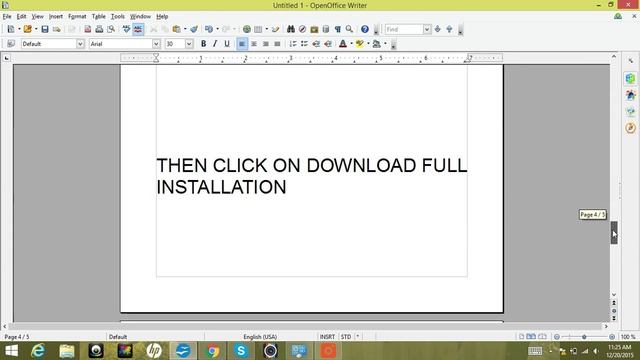640x360 pixels.
Task: Open sidebar Navigator compass icon
Action: (x=631, y=128)
